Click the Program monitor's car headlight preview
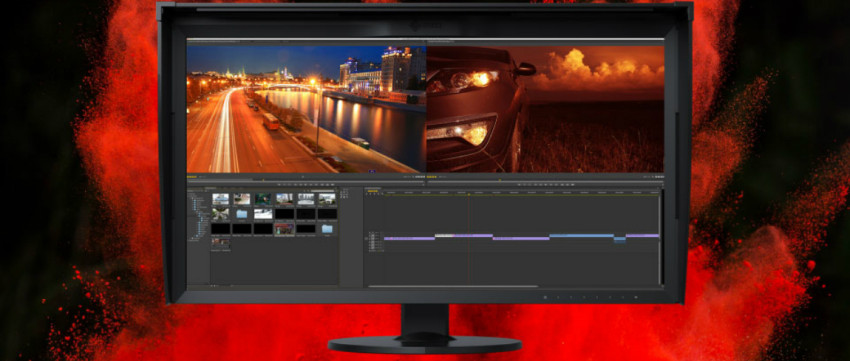Image resolution: width=850 pixels, height=361 pixels. click(x=545, y=109)
